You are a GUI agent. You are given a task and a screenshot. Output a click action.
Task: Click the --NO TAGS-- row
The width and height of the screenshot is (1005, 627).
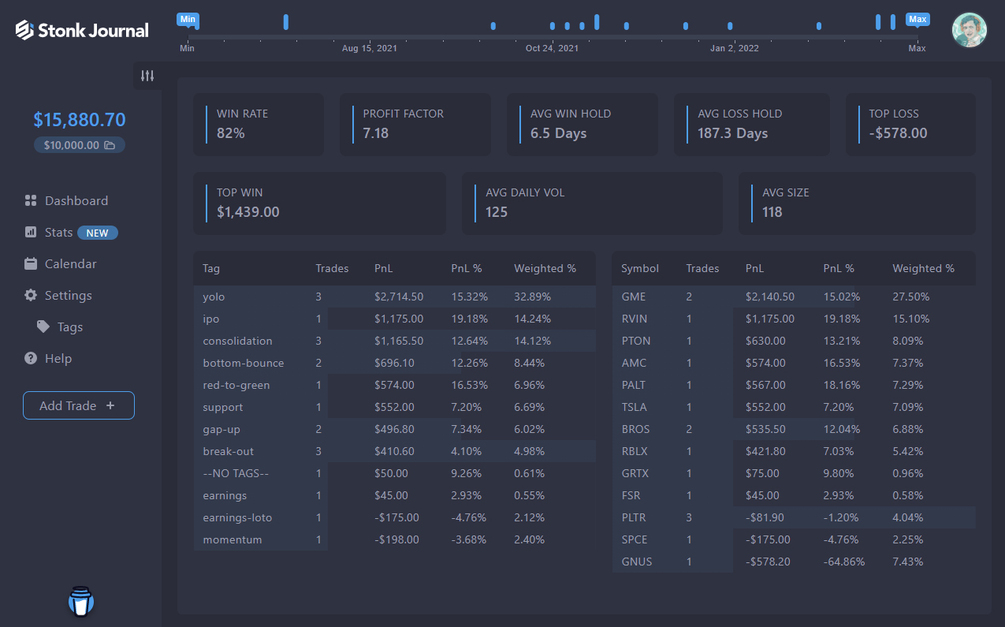click(x=394, y=473)
